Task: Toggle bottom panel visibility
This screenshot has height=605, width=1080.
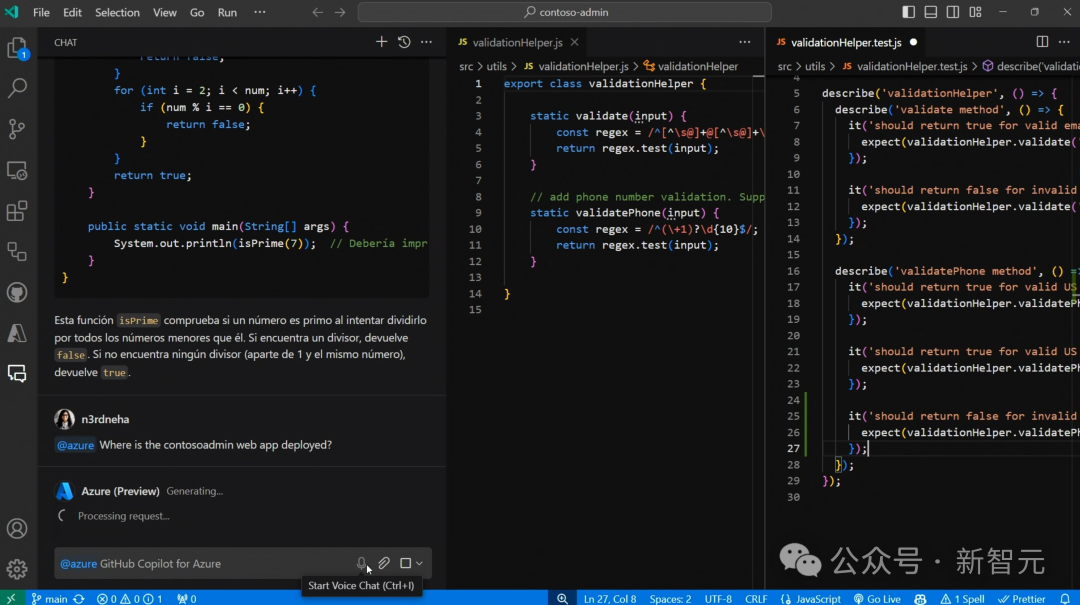Action: pos(931,13)
